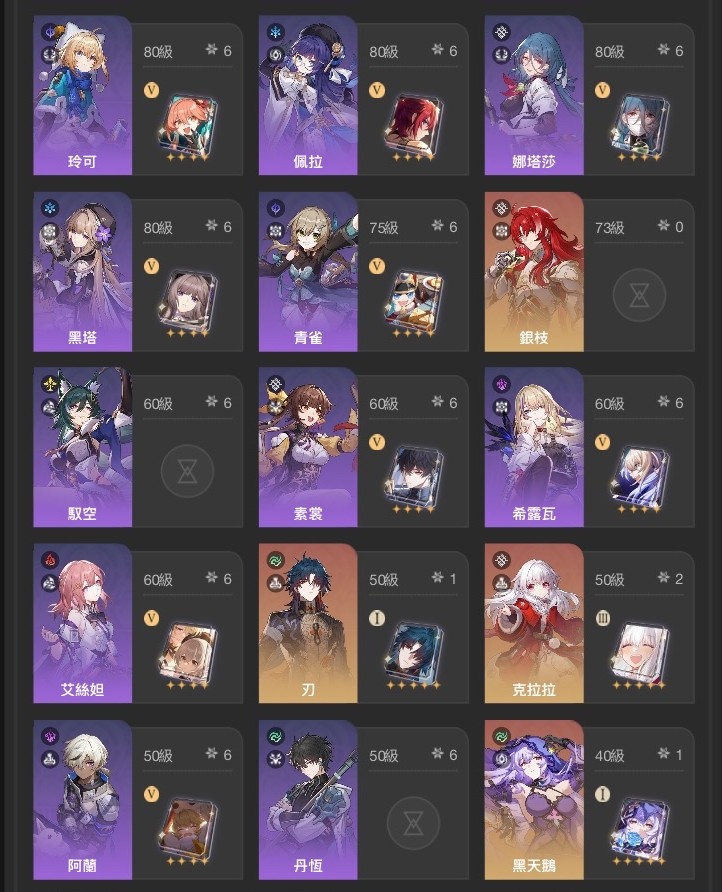Click the superimposition V badge on 黑塔's card
The height and width of the screenshot is (892, 722).
coord(151,266)
